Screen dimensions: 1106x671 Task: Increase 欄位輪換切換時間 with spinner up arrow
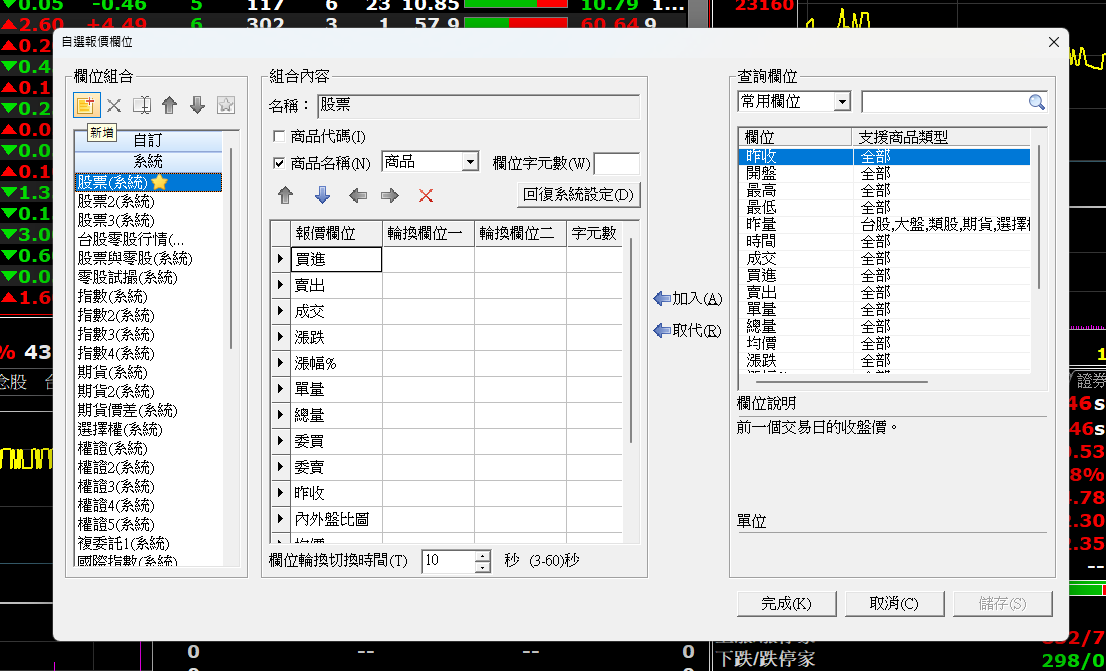483,555
